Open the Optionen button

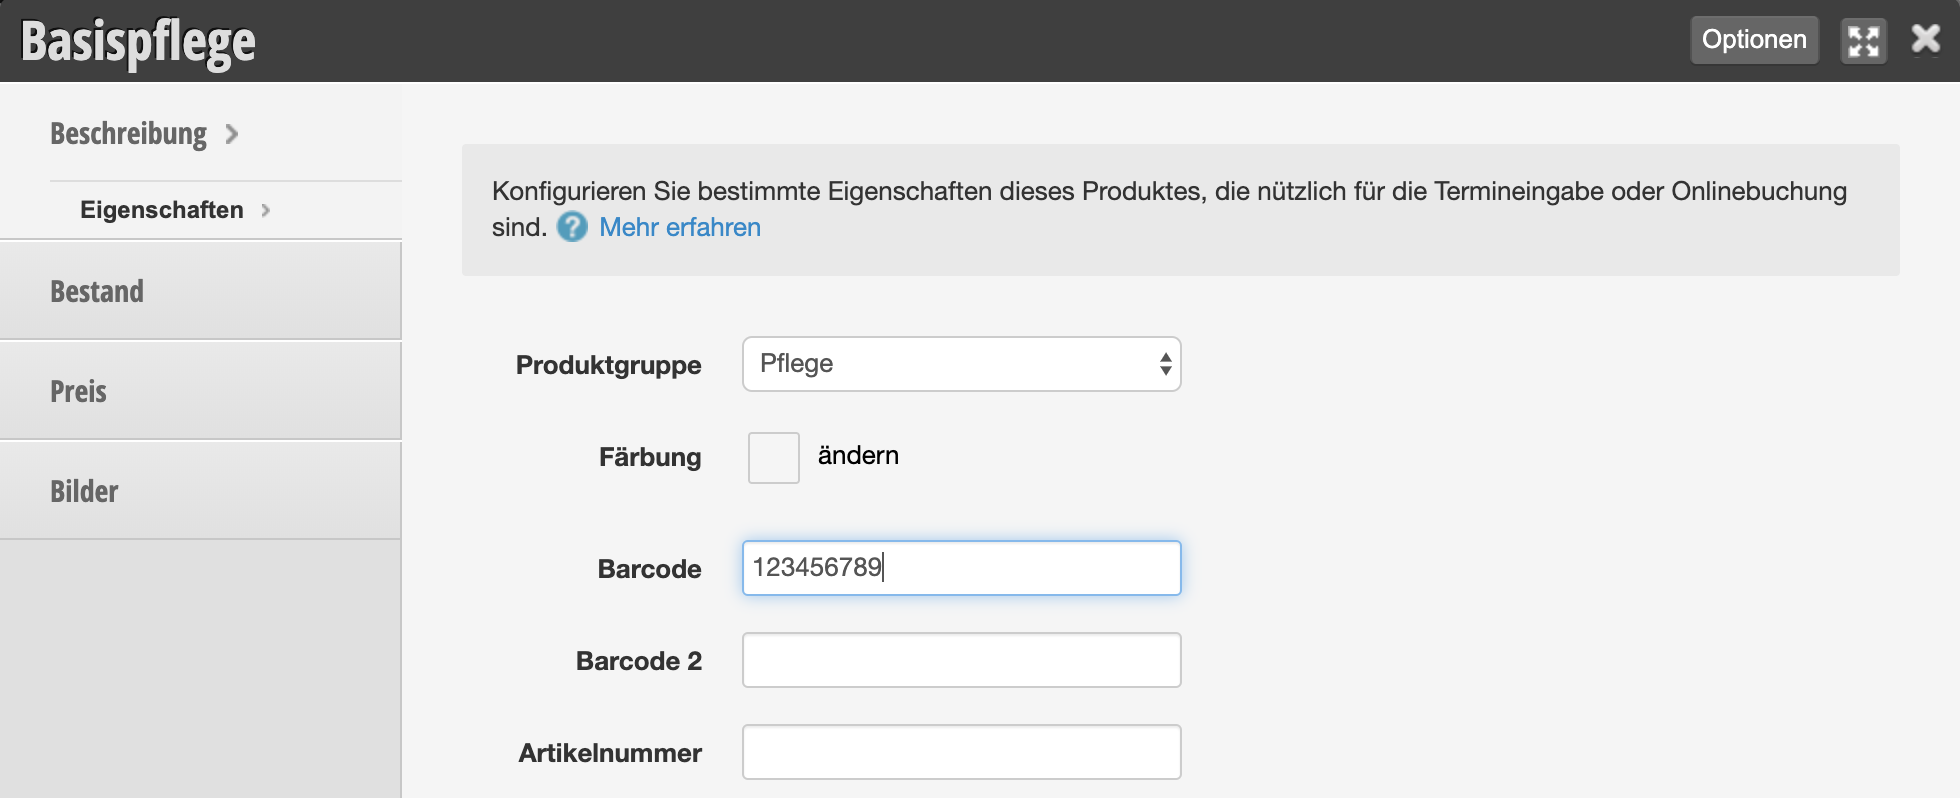click(x=1754, y=40)
